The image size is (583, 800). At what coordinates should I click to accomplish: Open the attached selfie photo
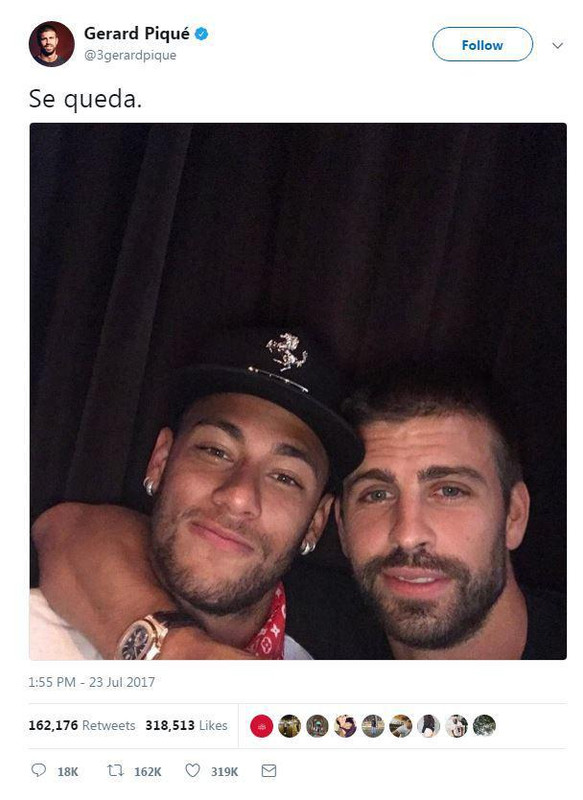(298, 391)
